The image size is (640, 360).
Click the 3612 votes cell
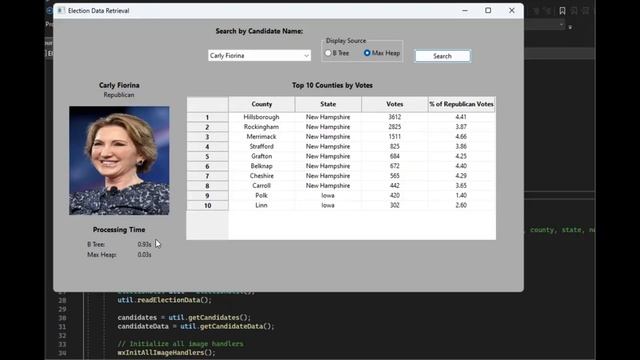point(395,117)
